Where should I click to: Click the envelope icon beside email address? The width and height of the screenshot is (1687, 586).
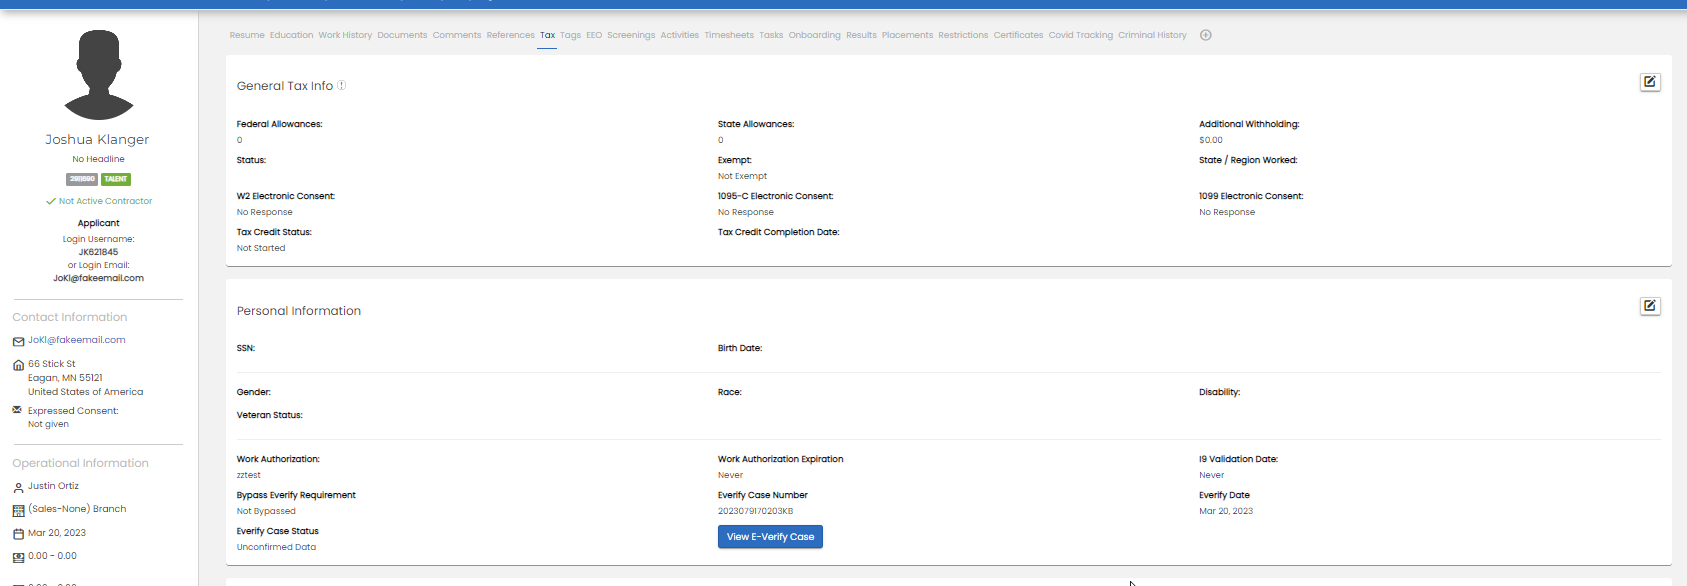18,341
